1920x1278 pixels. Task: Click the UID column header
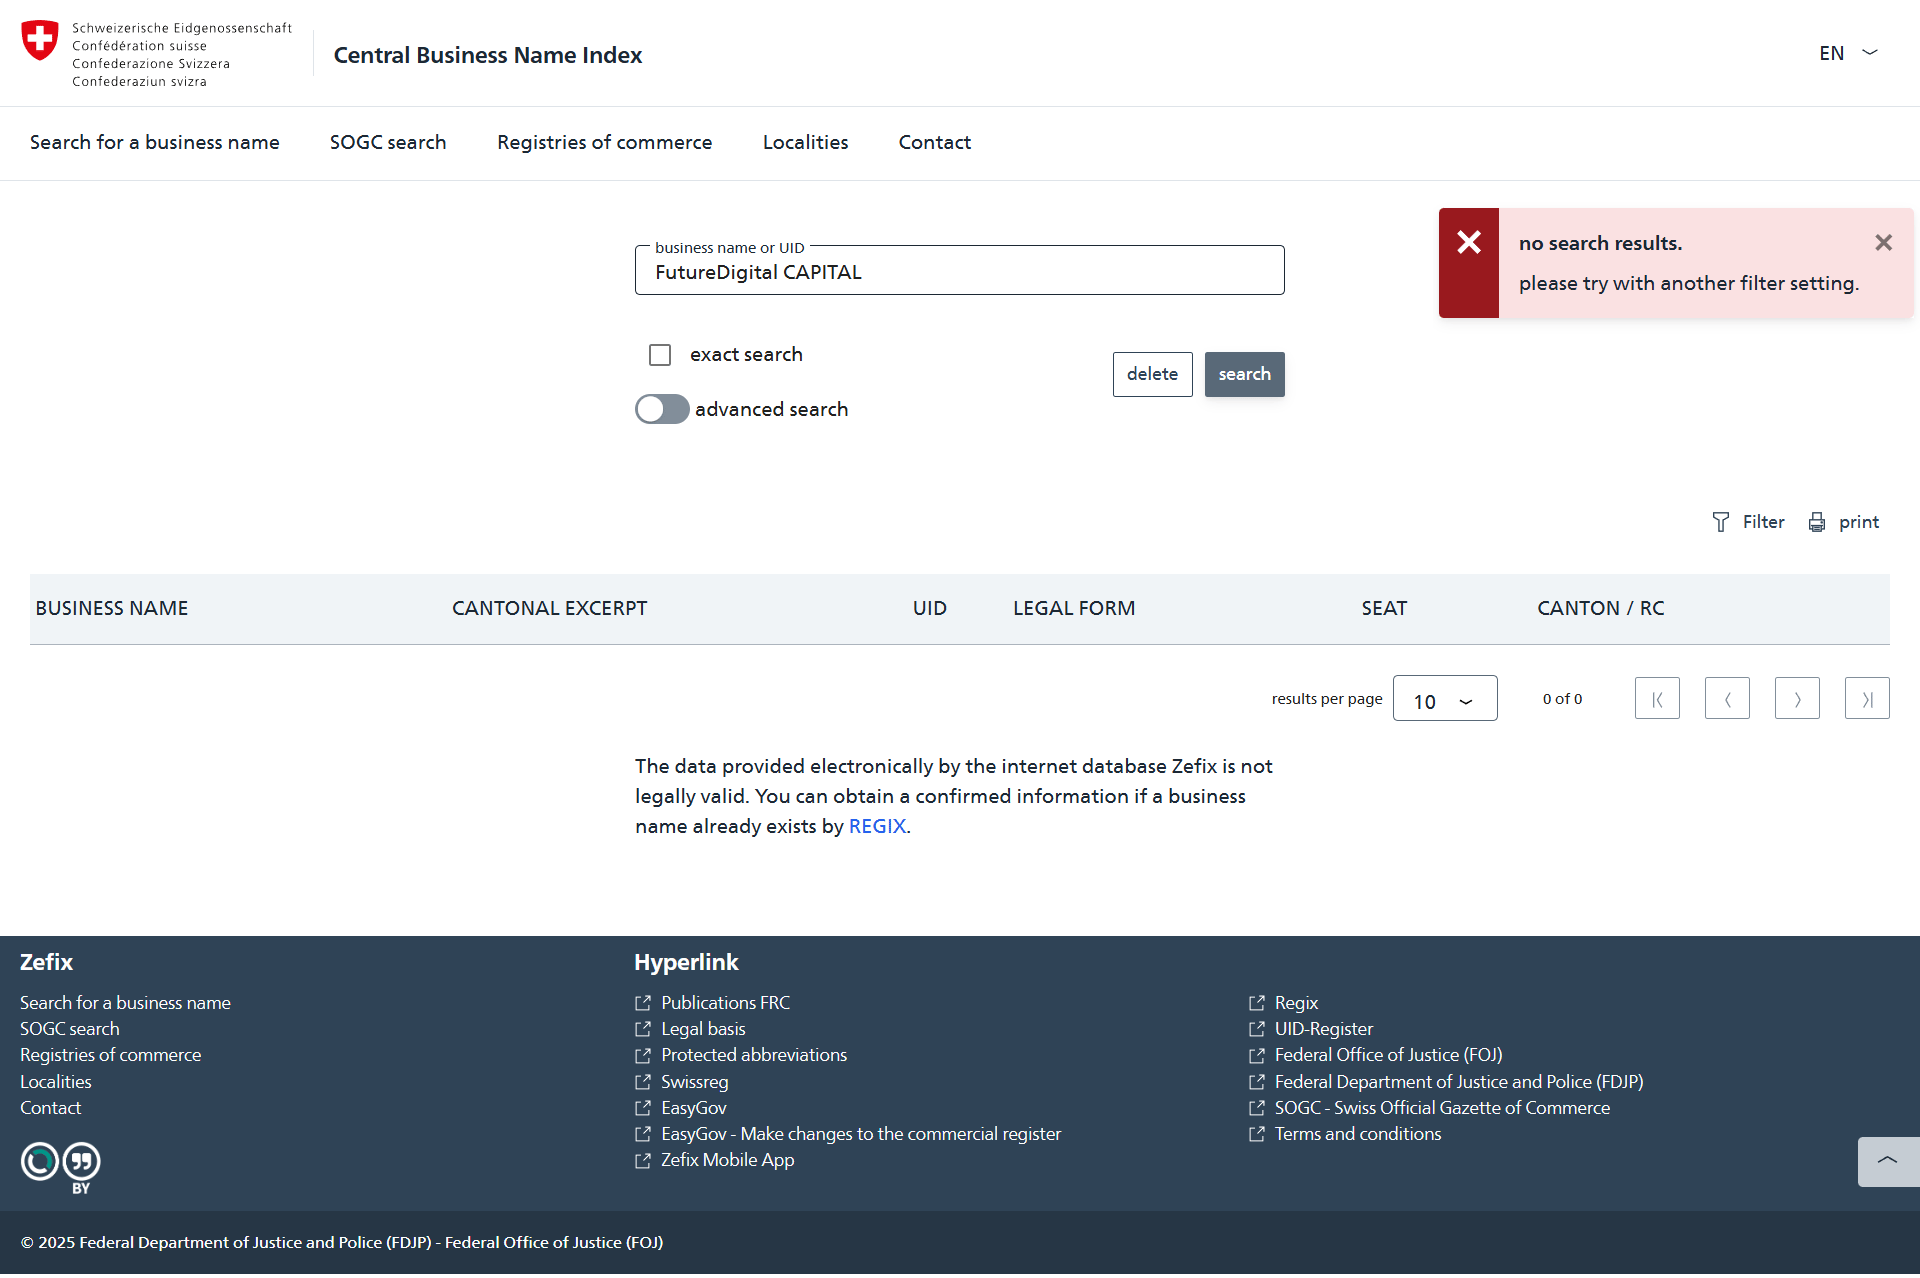(930, 608)
